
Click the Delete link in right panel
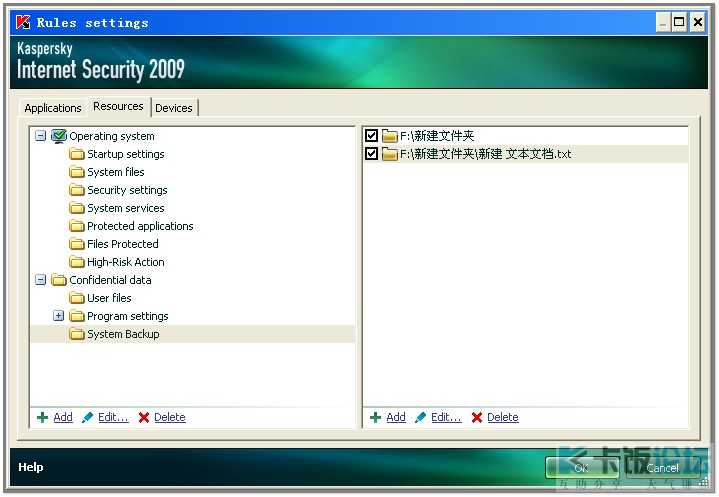coord(503,417)
